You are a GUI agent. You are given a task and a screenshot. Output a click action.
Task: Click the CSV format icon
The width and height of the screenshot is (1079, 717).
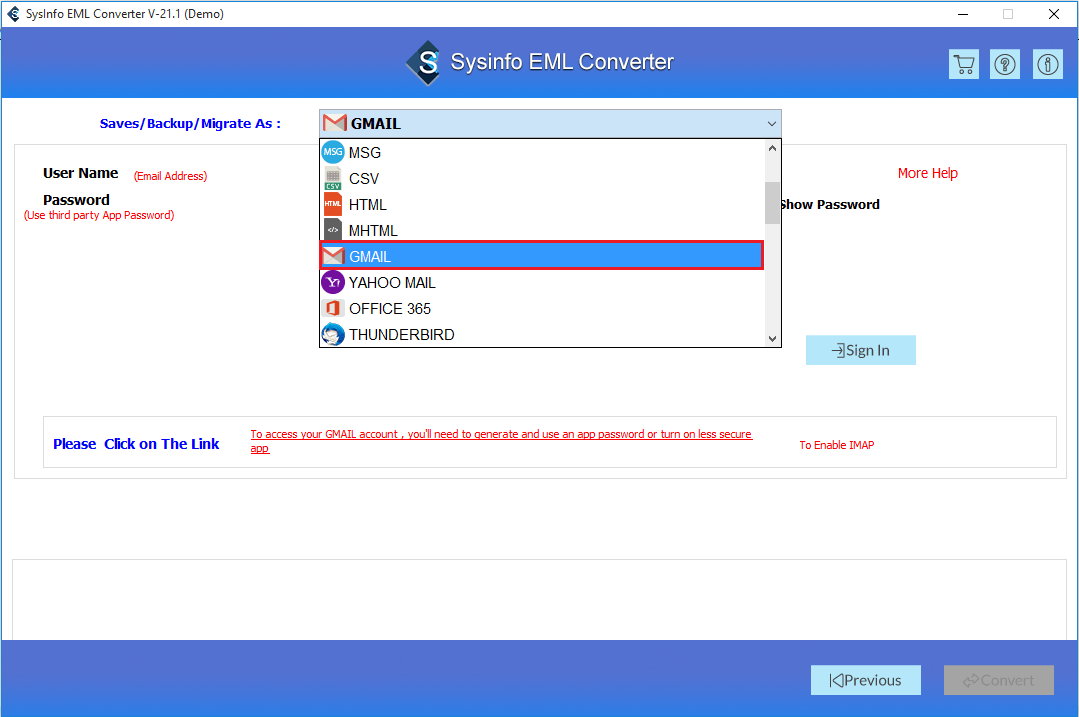point(333,178)
